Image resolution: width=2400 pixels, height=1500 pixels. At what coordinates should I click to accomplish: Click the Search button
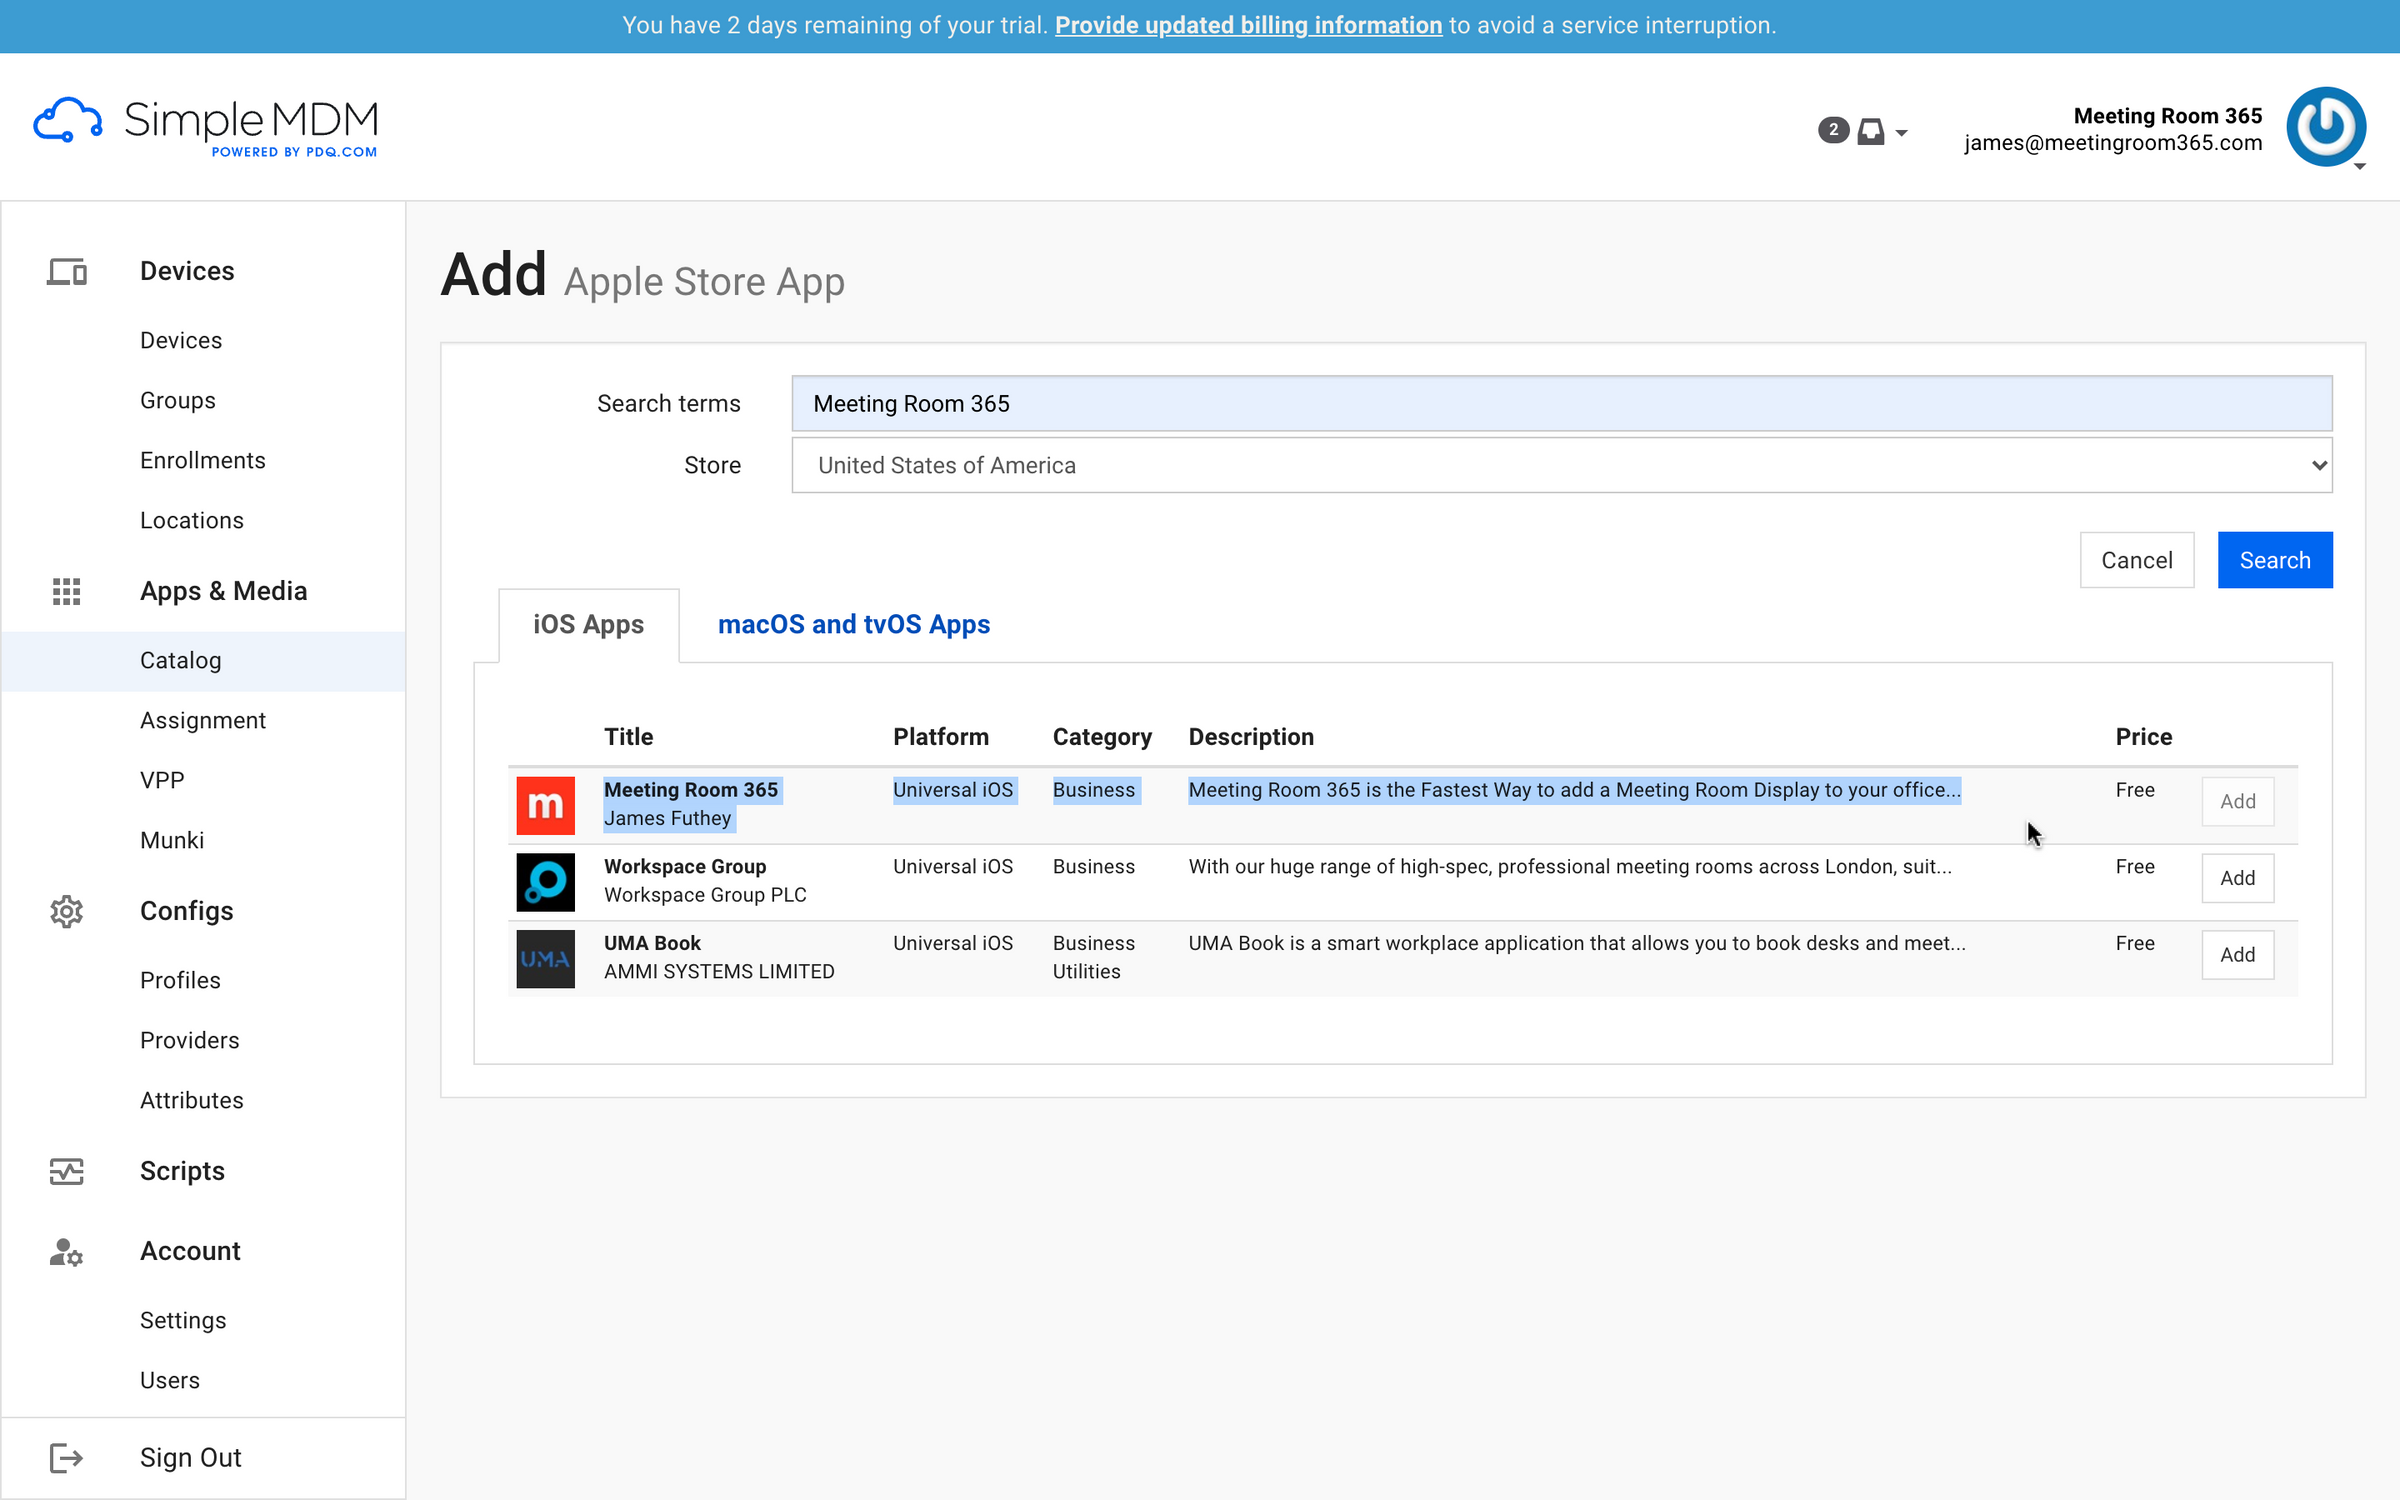pos(2275,560)
